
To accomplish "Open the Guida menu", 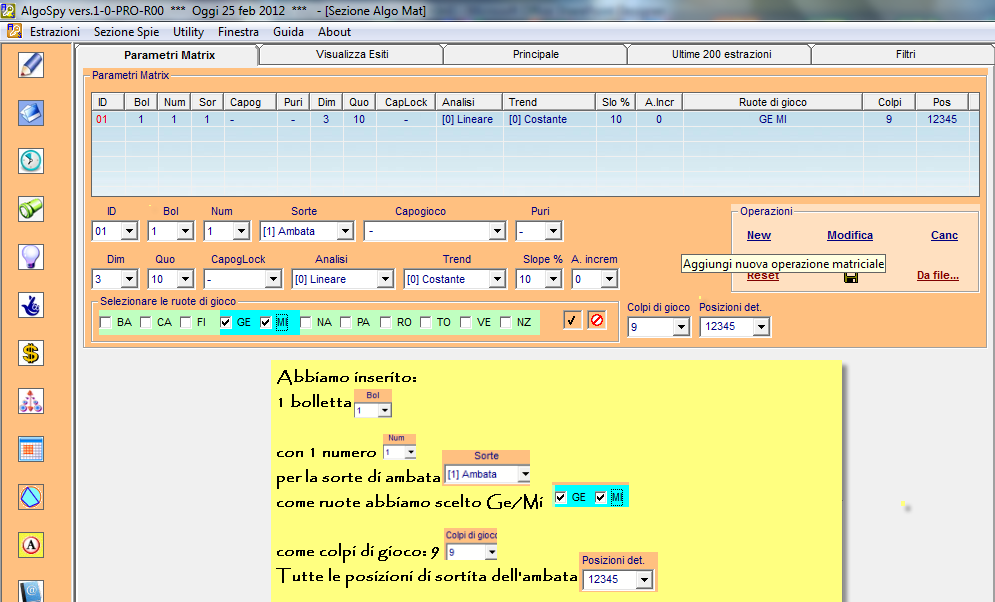I will point(288,32).
